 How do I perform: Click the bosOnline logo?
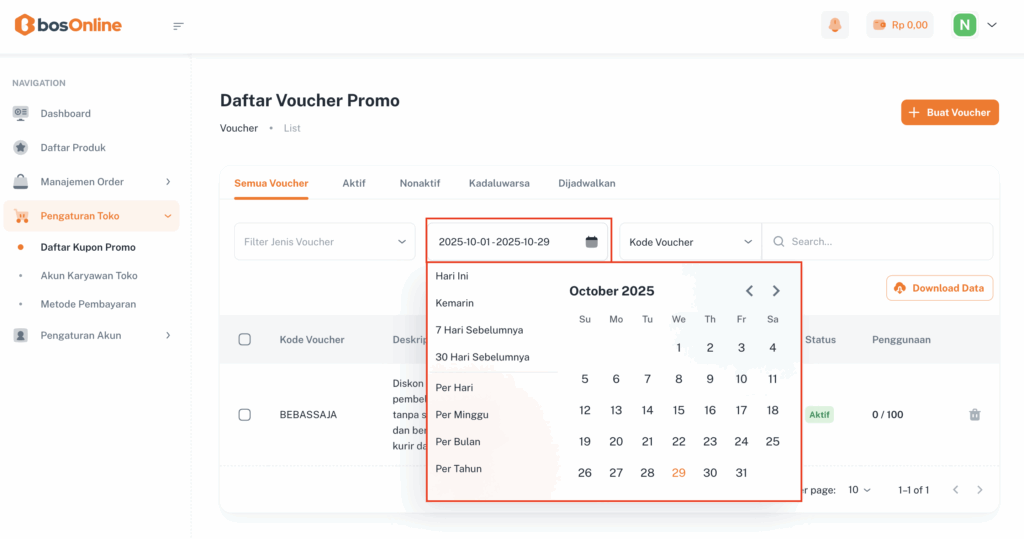(68, 25)
